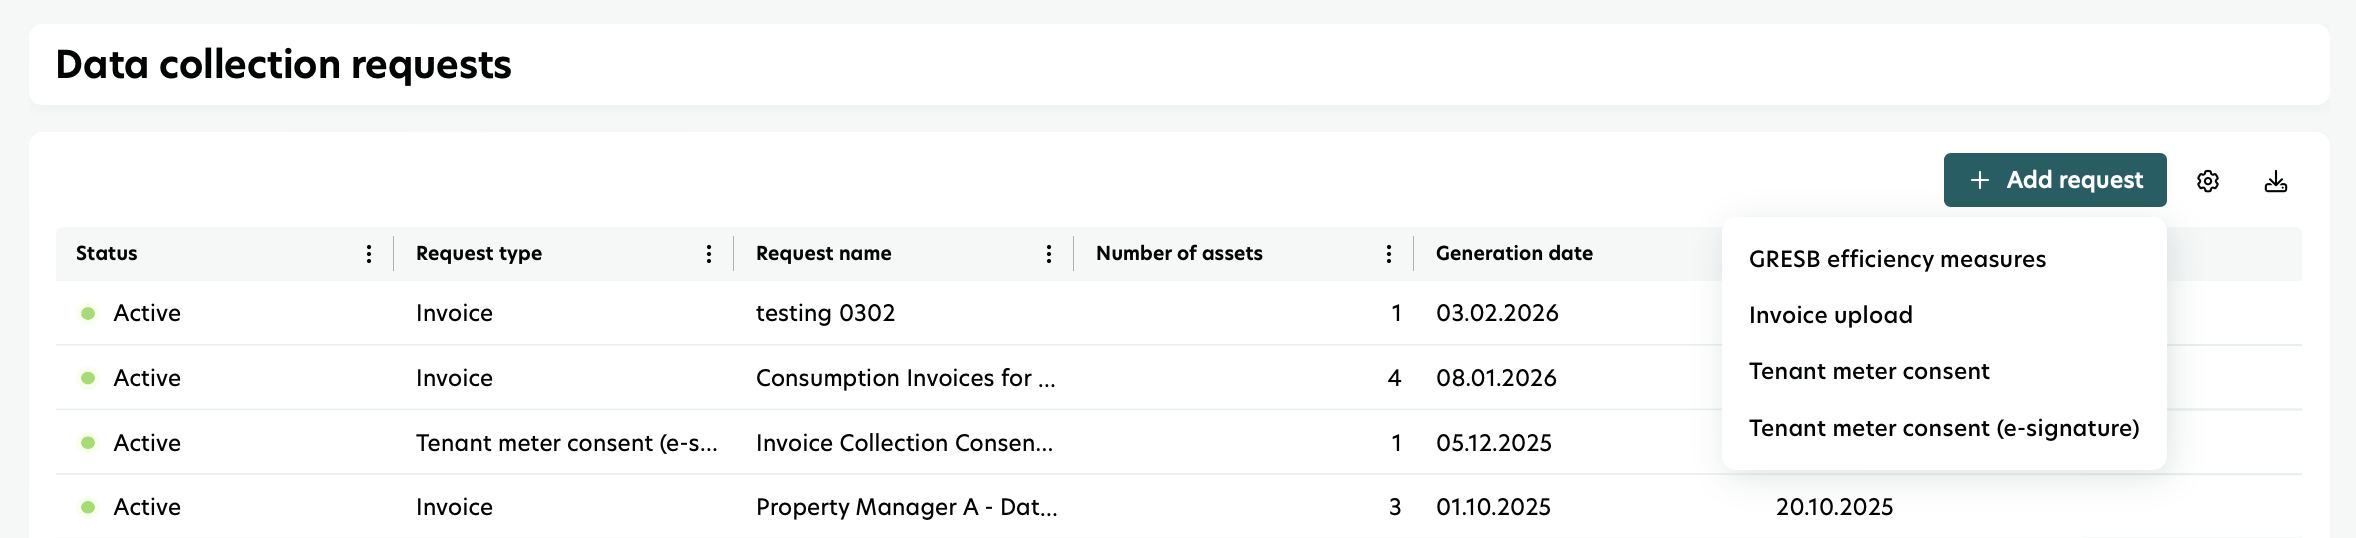Click Invoice type in testing 0302 row
Screen dimensions: 2356x538
[455, 313]
